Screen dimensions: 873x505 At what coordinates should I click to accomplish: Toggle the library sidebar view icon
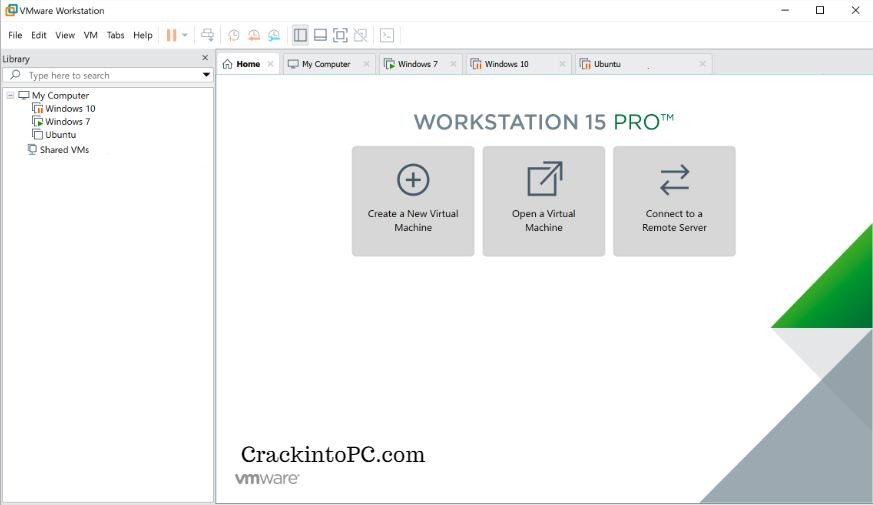300,35
